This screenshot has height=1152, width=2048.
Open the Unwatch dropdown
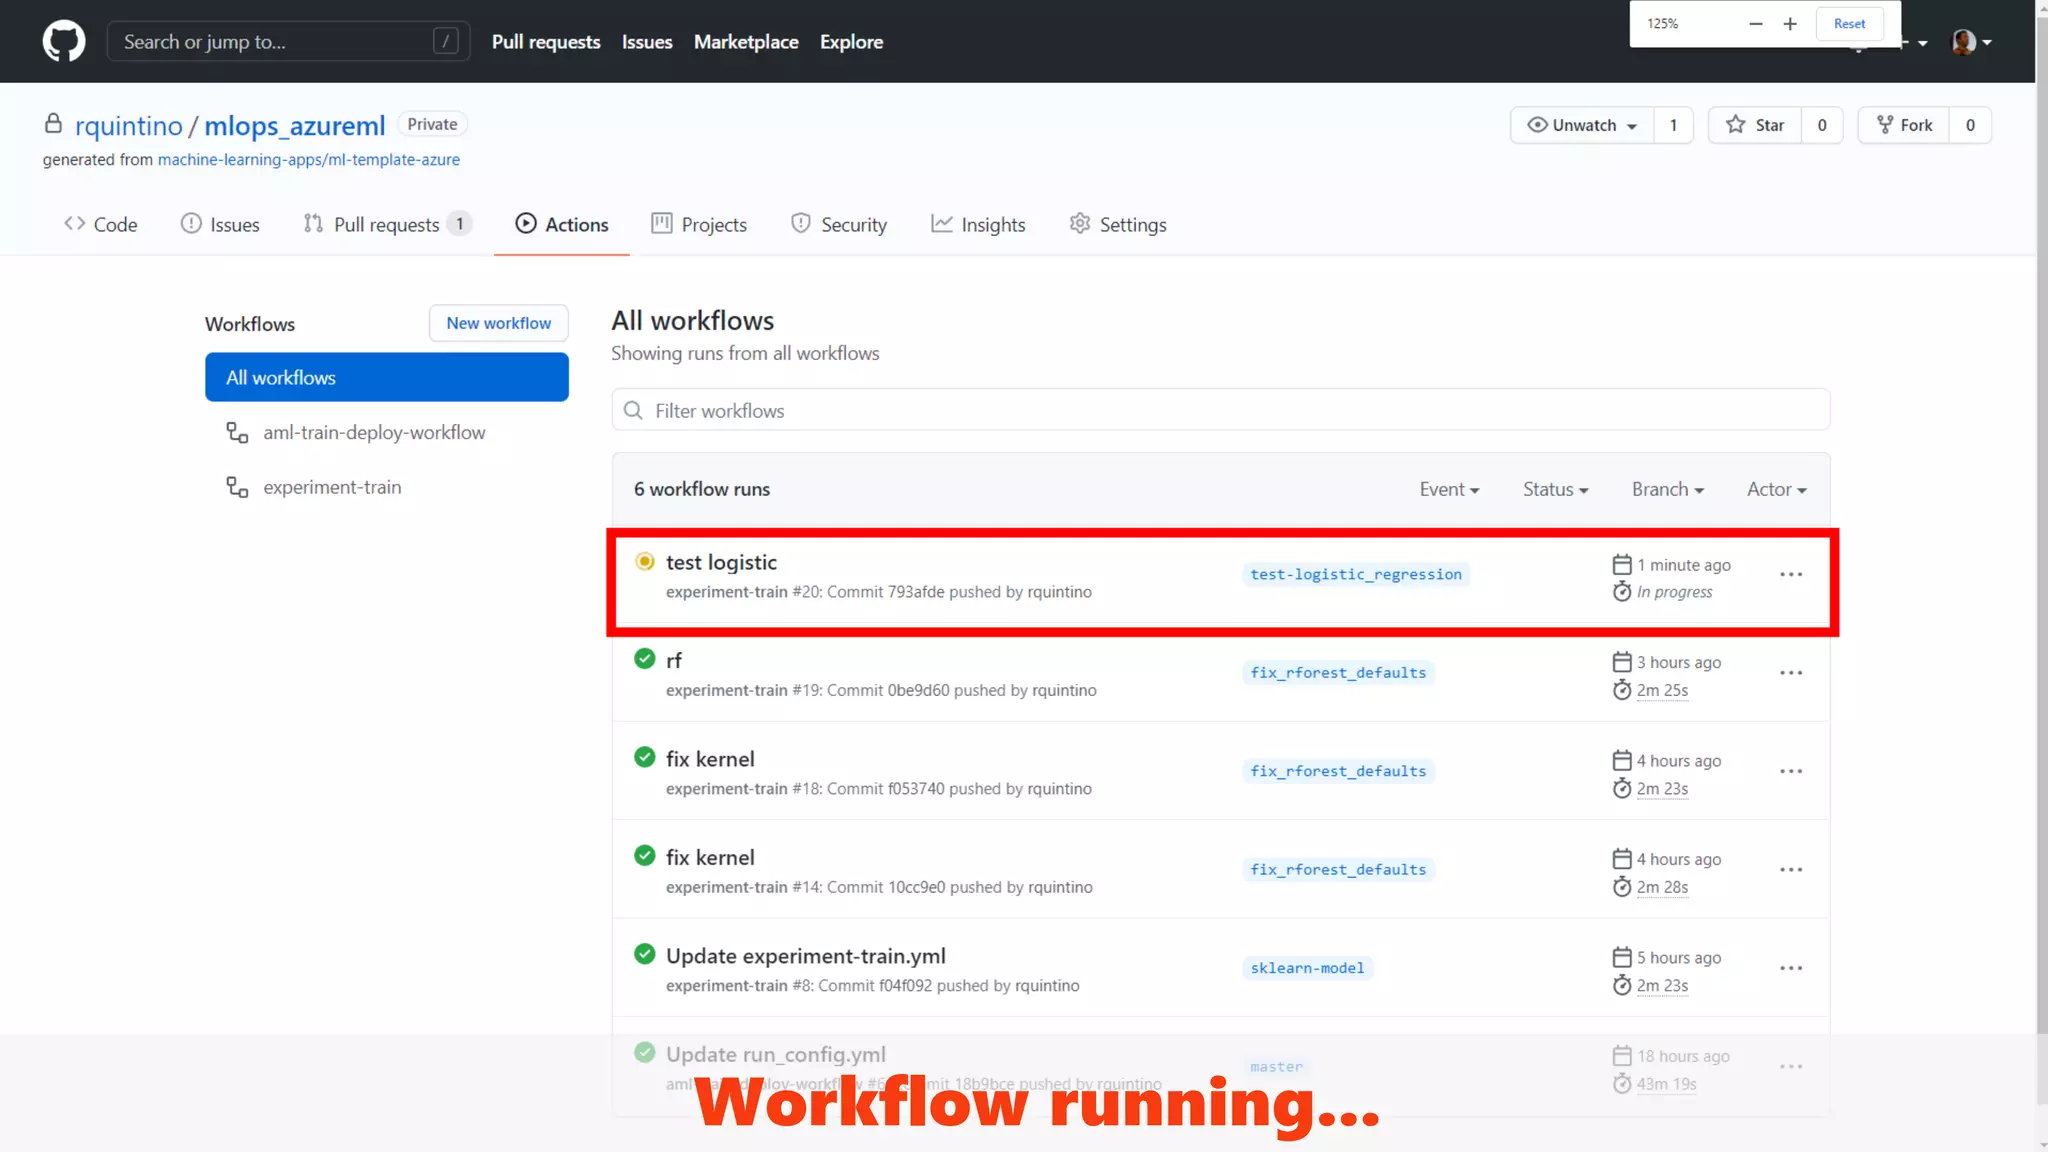pos(1582,125)
